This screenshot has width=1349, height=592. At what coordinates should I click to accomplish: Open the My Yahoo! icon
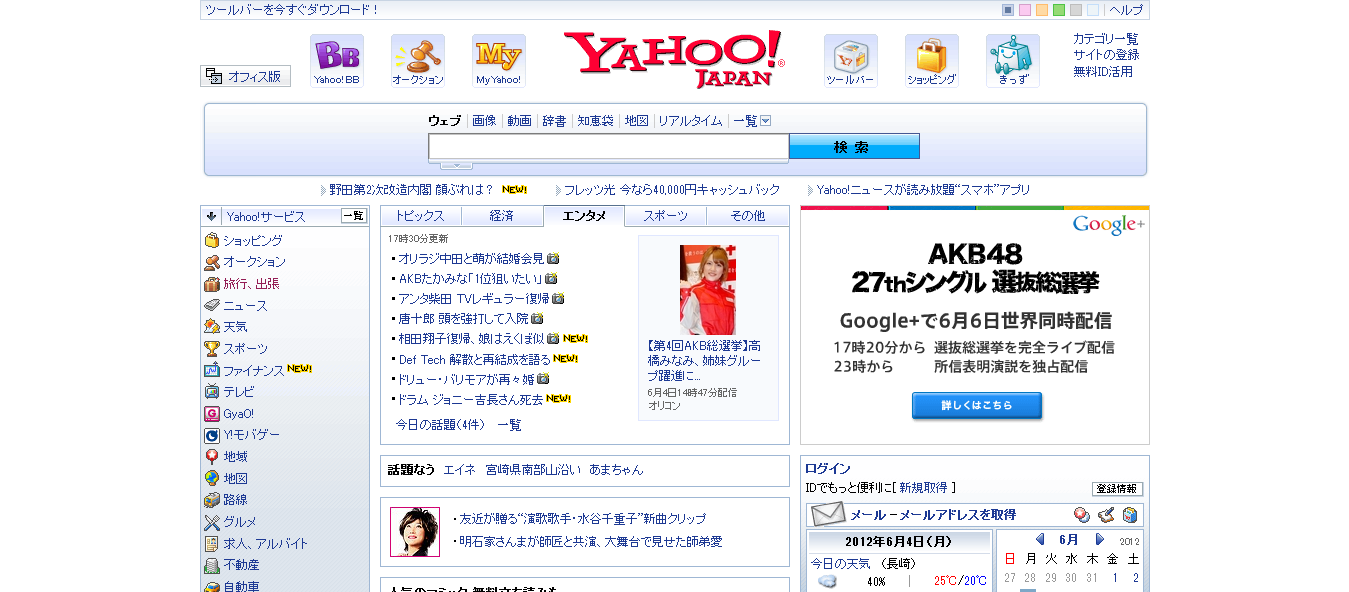tap(499, 61)
